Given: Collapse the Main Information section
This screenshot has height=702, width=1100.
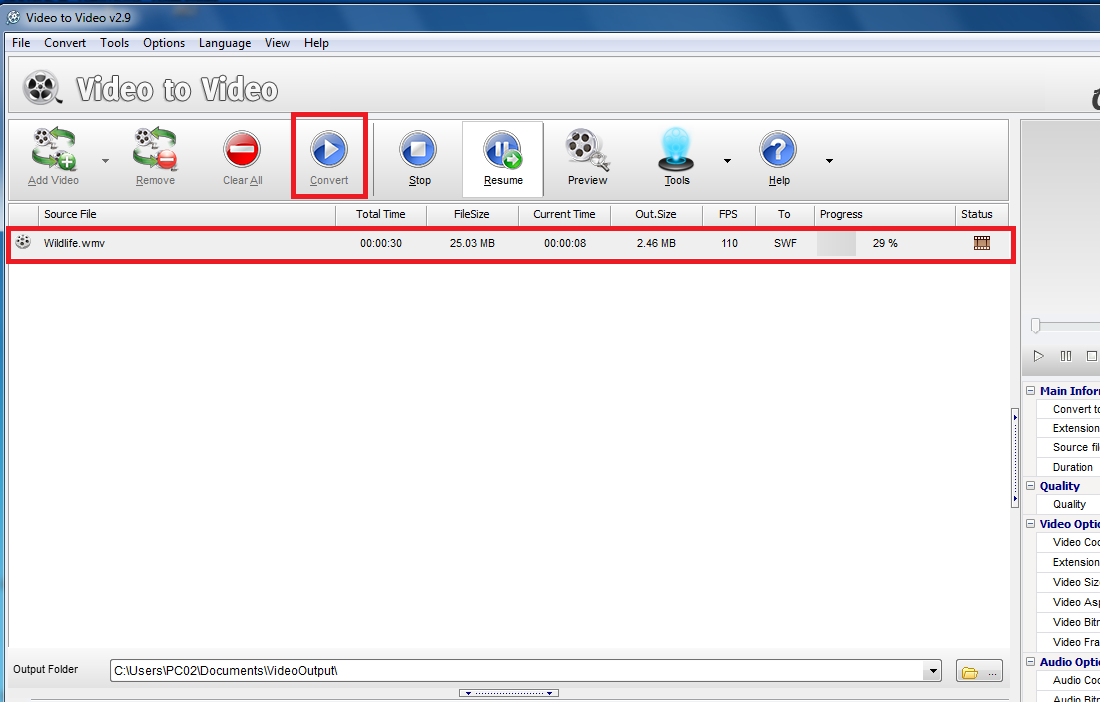Looking at the screenshot, I should coord(1031,391).
